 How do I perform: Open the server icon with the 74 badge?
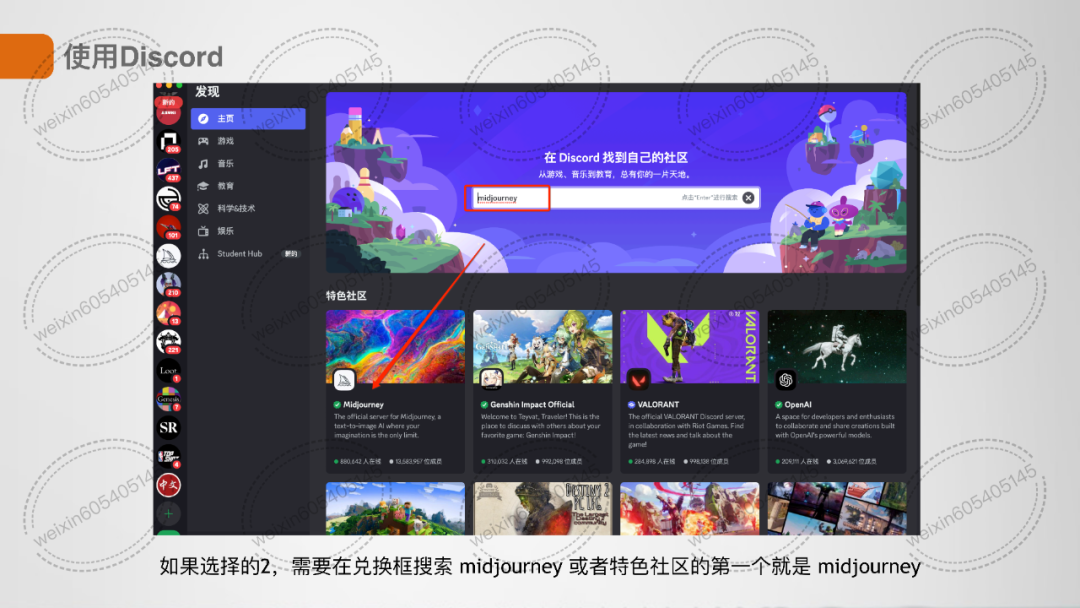click(168, 198)
